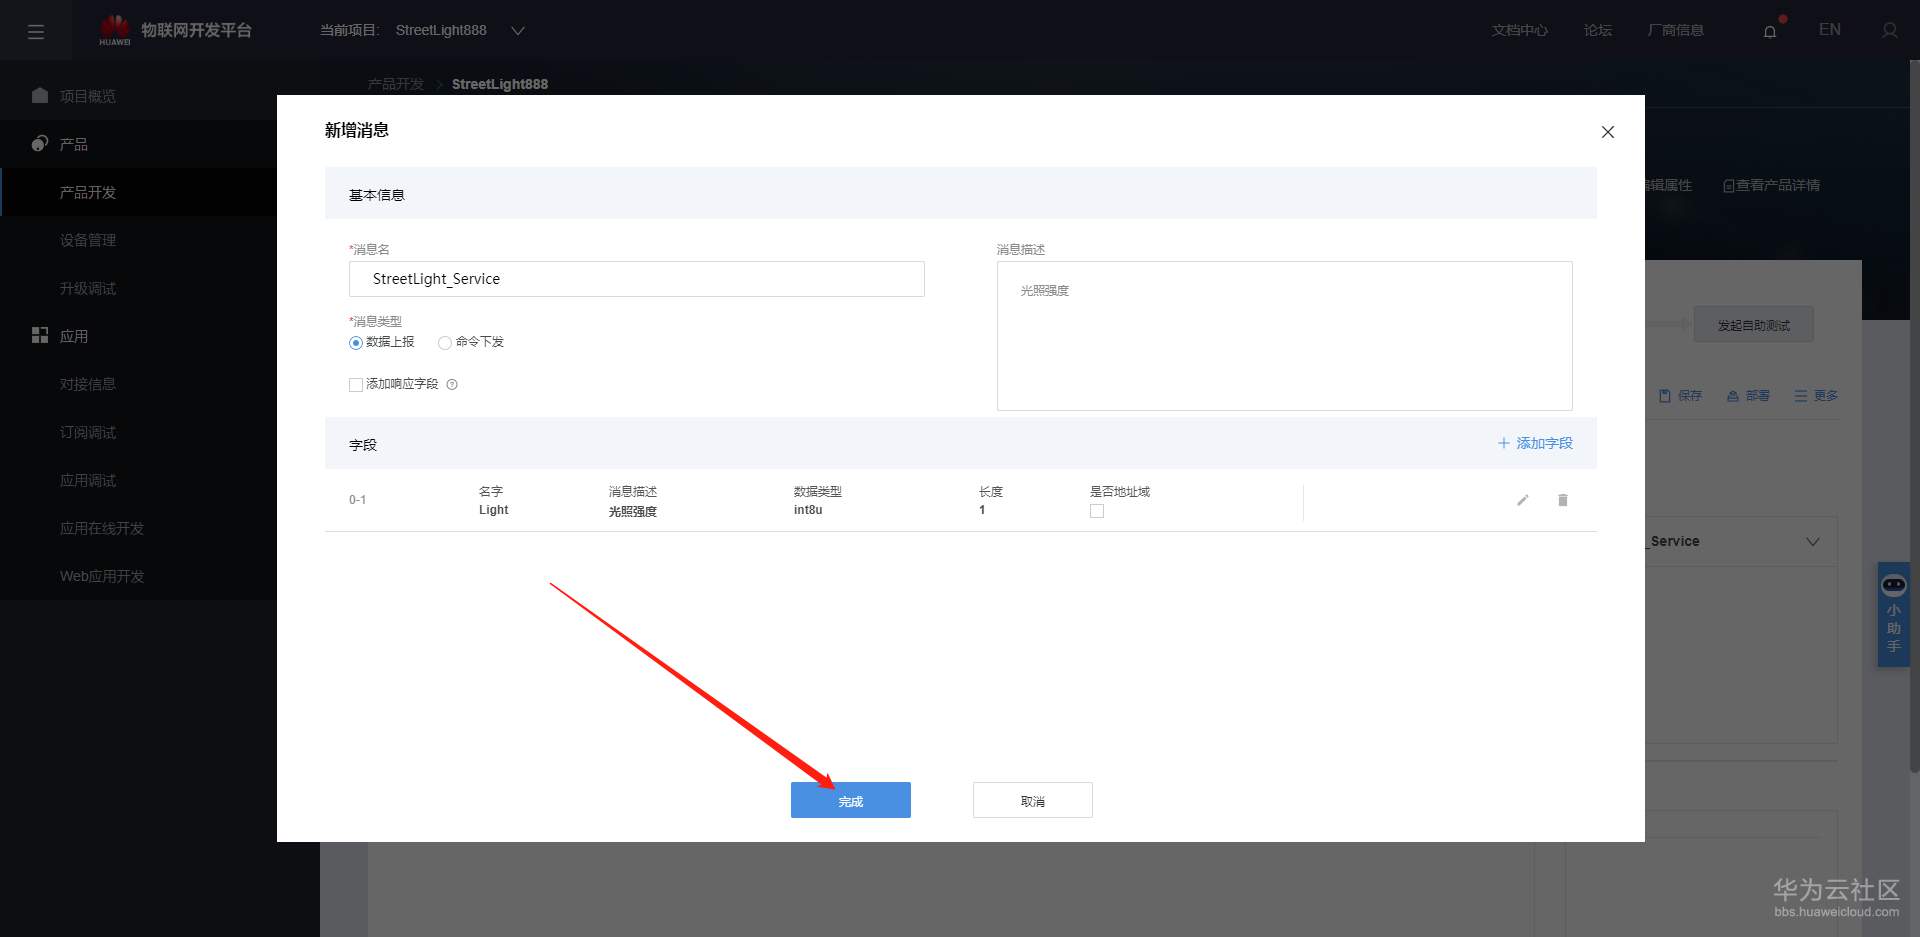Edit the Light field with pencil icon
The height and width of the screenshot is (937, 1920).
(x=1523, y=500)
